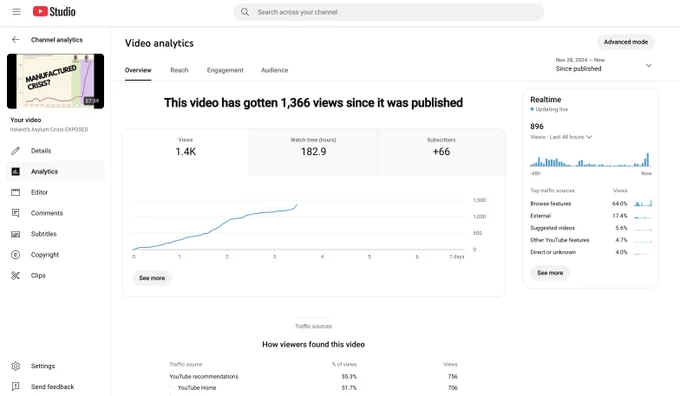The height and width of the screenshot is (396, 680).
Task: Click the views line chart
Action: pos(298,226)
